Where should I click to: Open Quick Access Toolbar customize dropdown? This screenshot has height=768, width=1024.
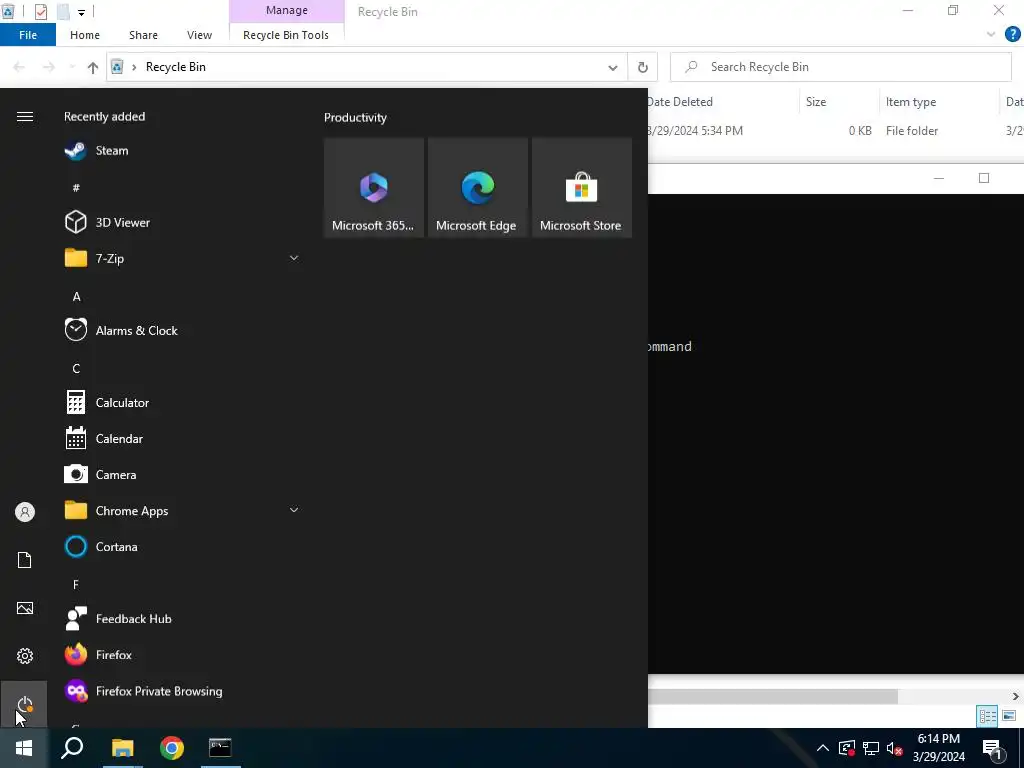pos(82,12)
